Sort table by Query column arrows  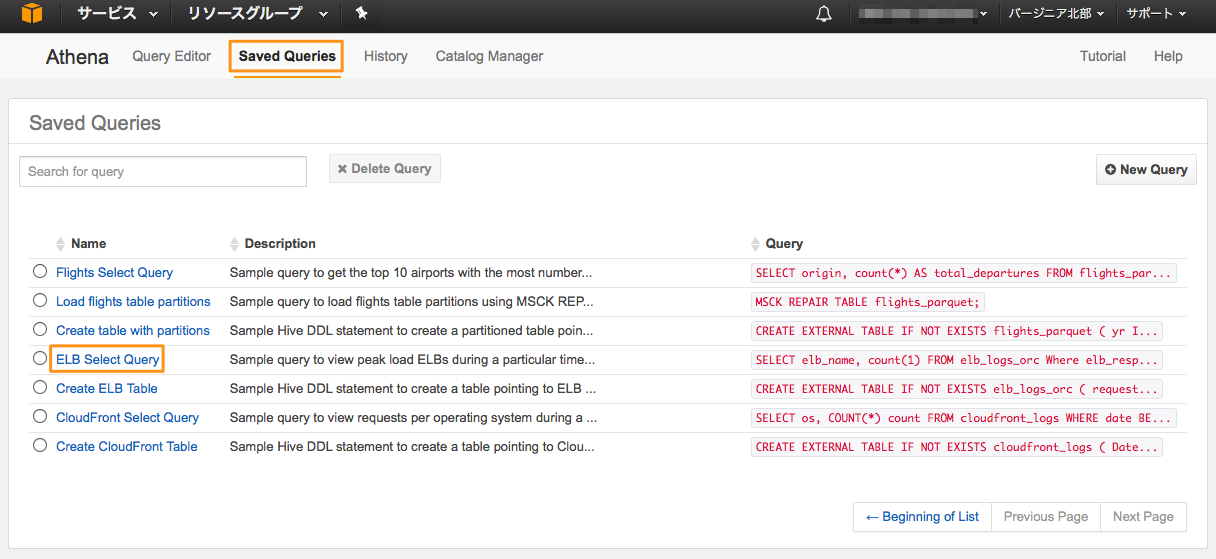(x=755, y=244)
